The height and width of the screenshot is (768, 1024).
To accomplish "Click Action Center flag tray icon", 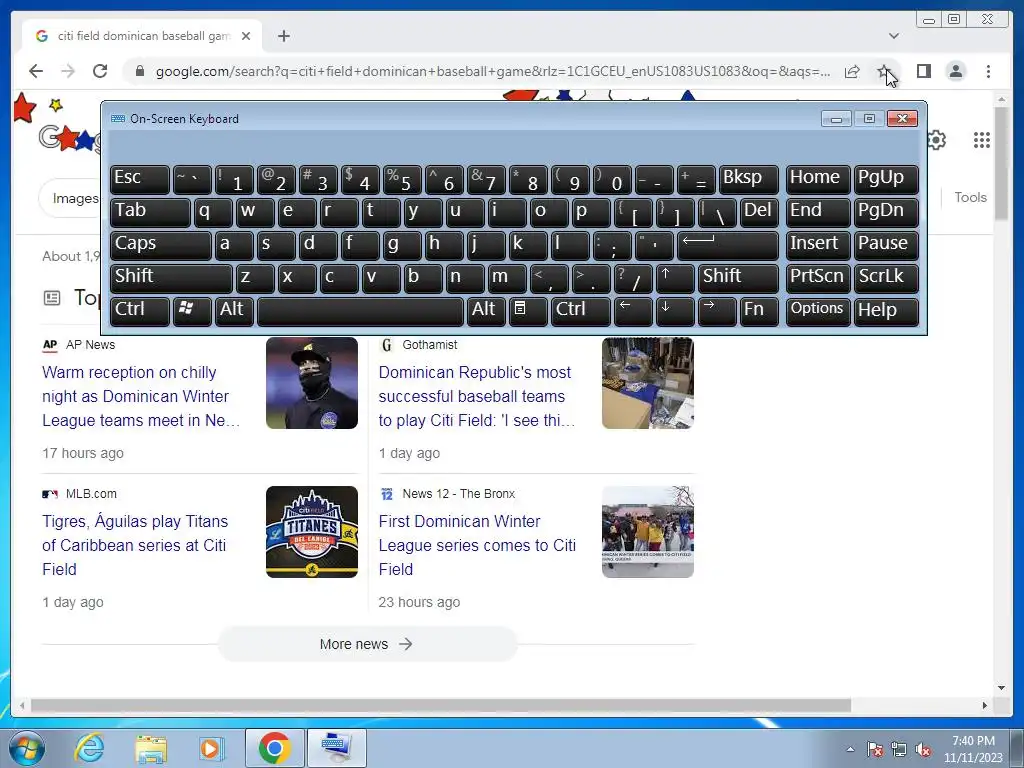I will tap(875, 750).
